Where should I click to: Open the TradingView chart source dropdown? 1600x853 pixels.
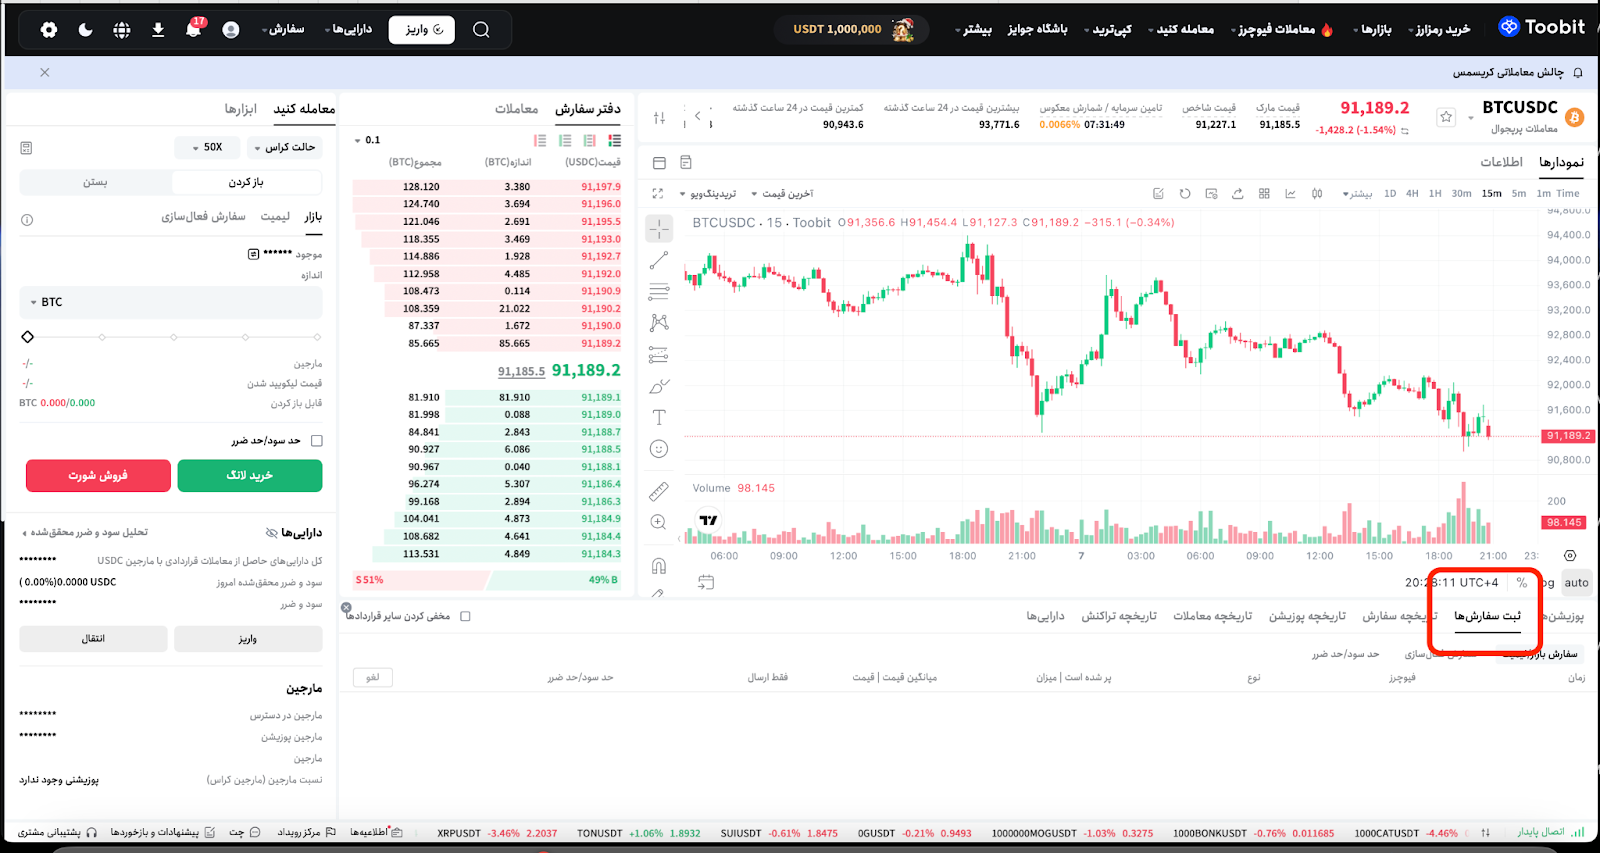pyautogui.click(x=709, y=194)
